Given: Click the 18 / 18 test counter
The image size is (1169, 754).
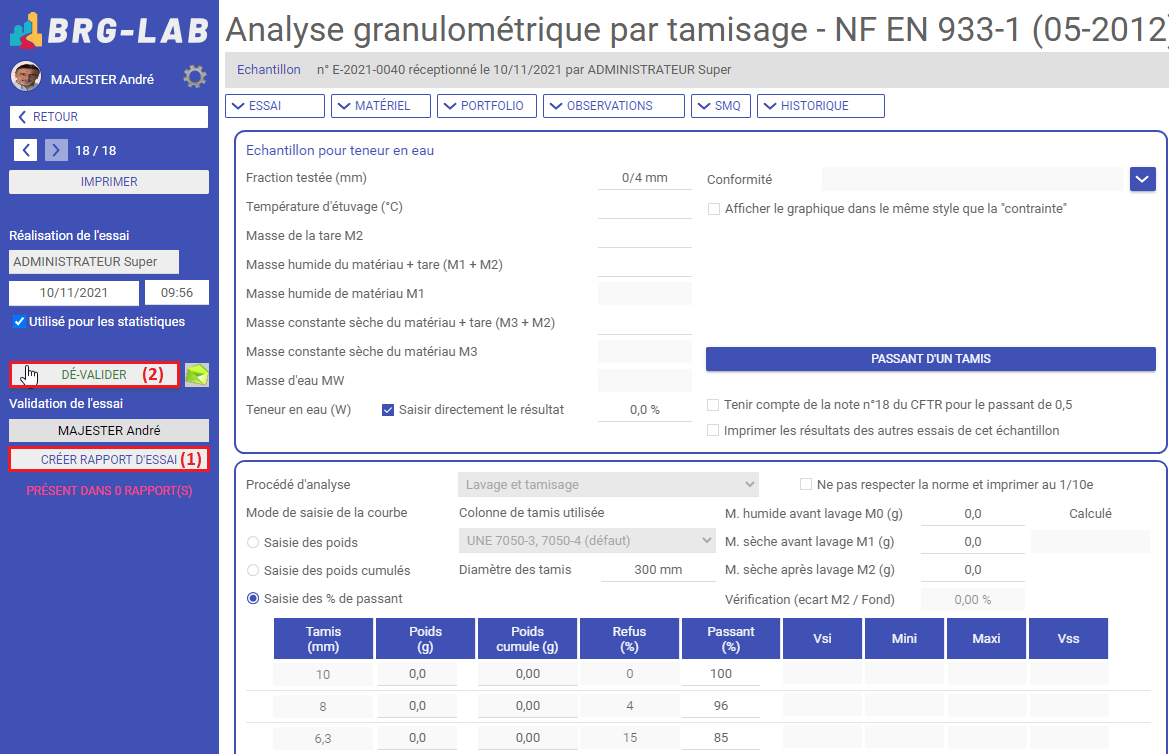Looking at the screenshot, I should (95, 151).
